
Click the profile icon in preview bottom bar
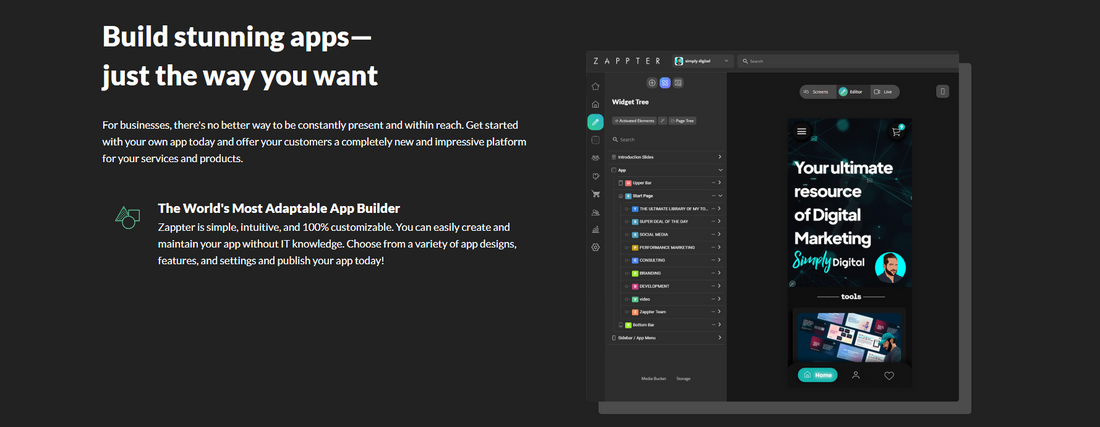click(x=856, y=376)
